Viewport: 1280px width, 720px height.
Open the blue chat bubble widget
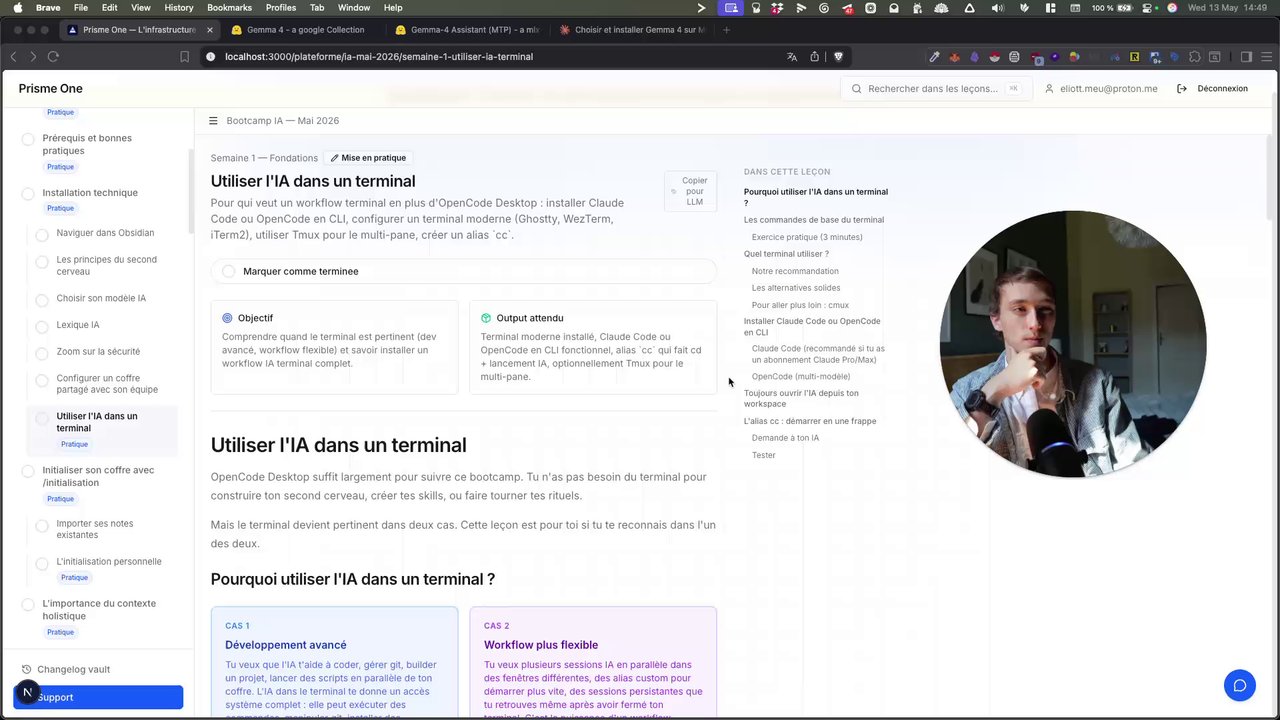click(1240, 685)
